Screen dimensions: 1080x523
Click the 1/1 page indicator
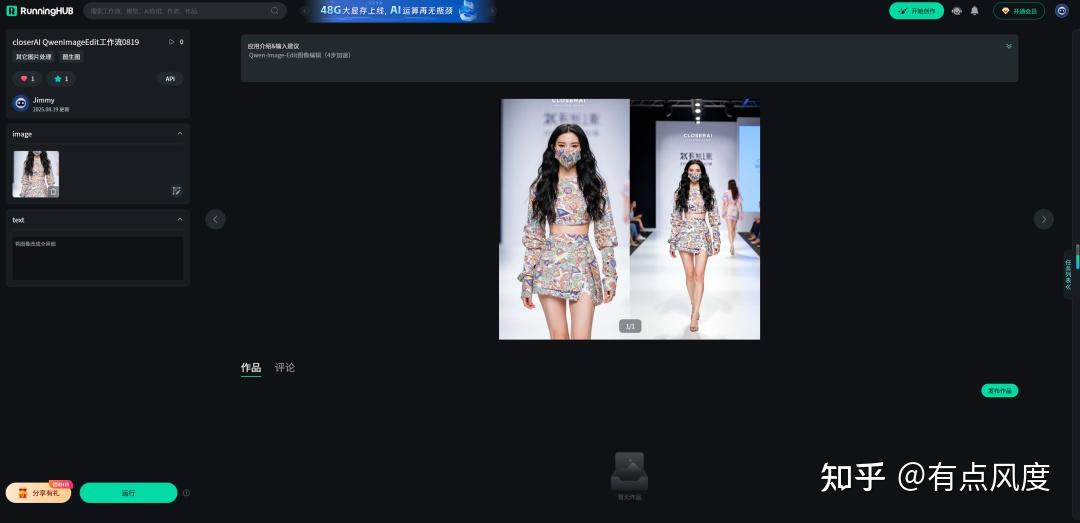(x=630, y=326)
